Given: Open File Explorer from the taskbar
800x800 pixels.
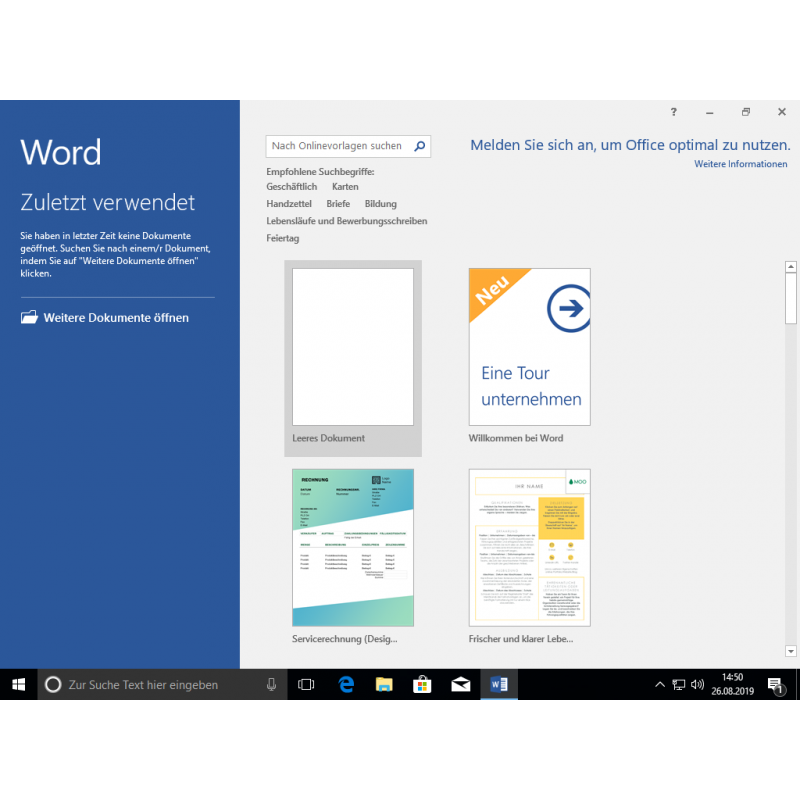Looking at the screenshot, I should [384, 685].
